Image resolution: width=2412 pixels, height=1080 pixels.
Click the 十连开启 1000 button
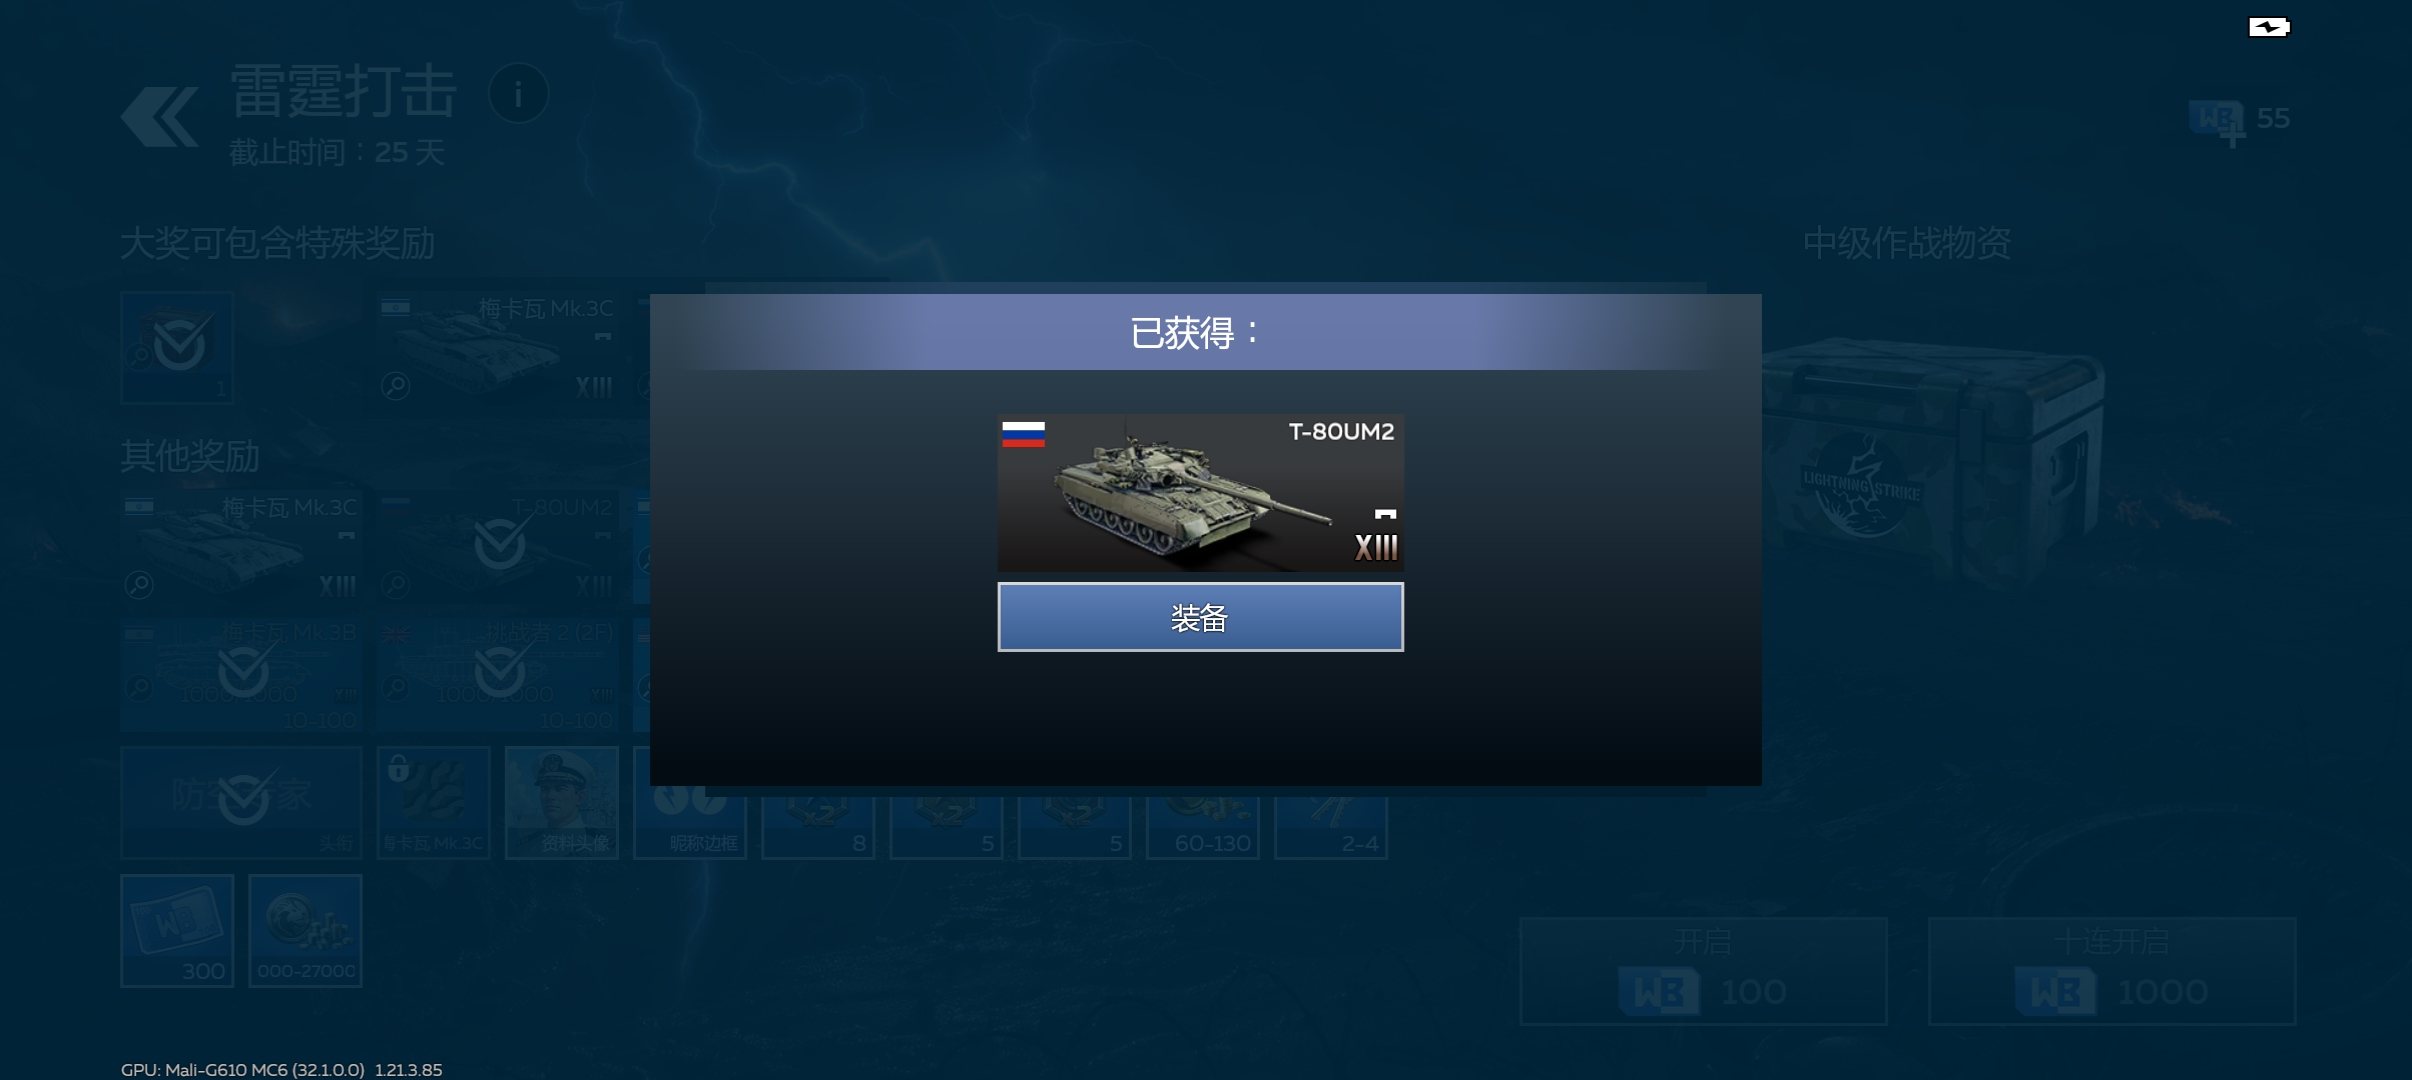(2112, 970)
